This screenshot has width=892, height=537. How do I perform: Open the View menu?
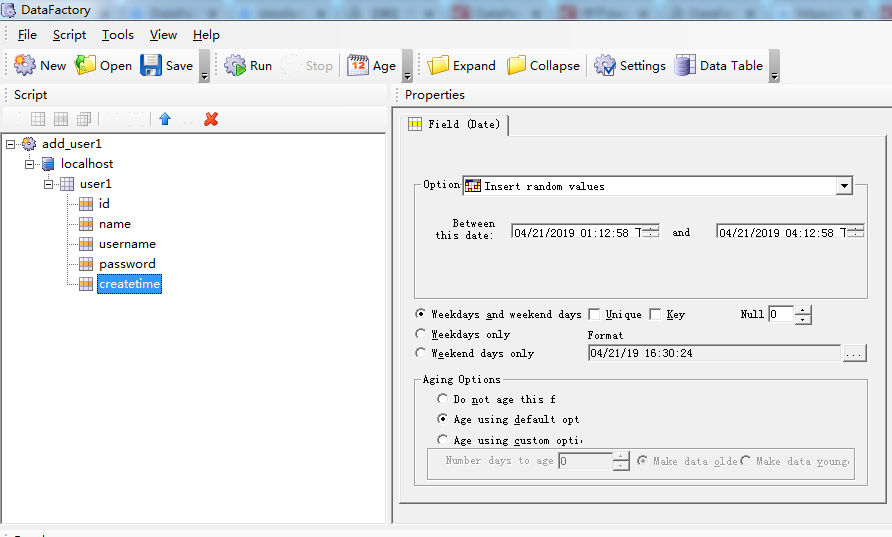(x=163, y=35)
